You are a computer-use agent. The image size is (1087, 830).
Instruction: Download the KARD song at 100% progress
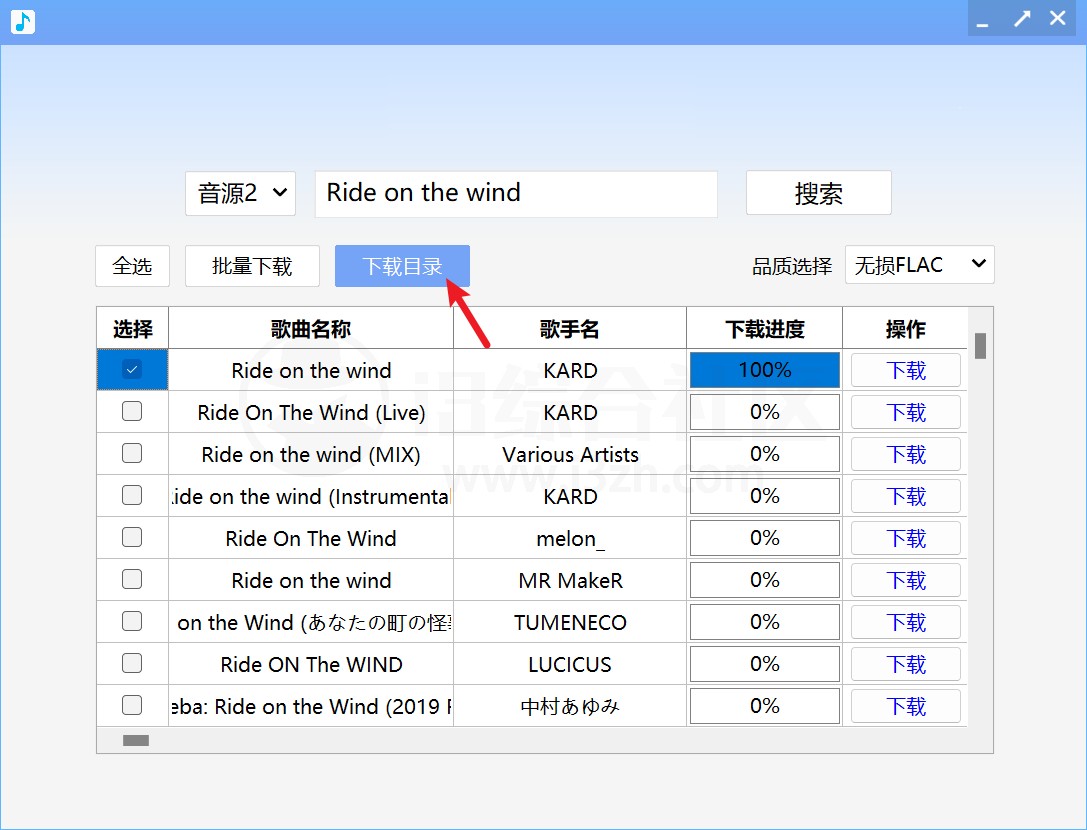pyautogui.click(x=906, y=370)
